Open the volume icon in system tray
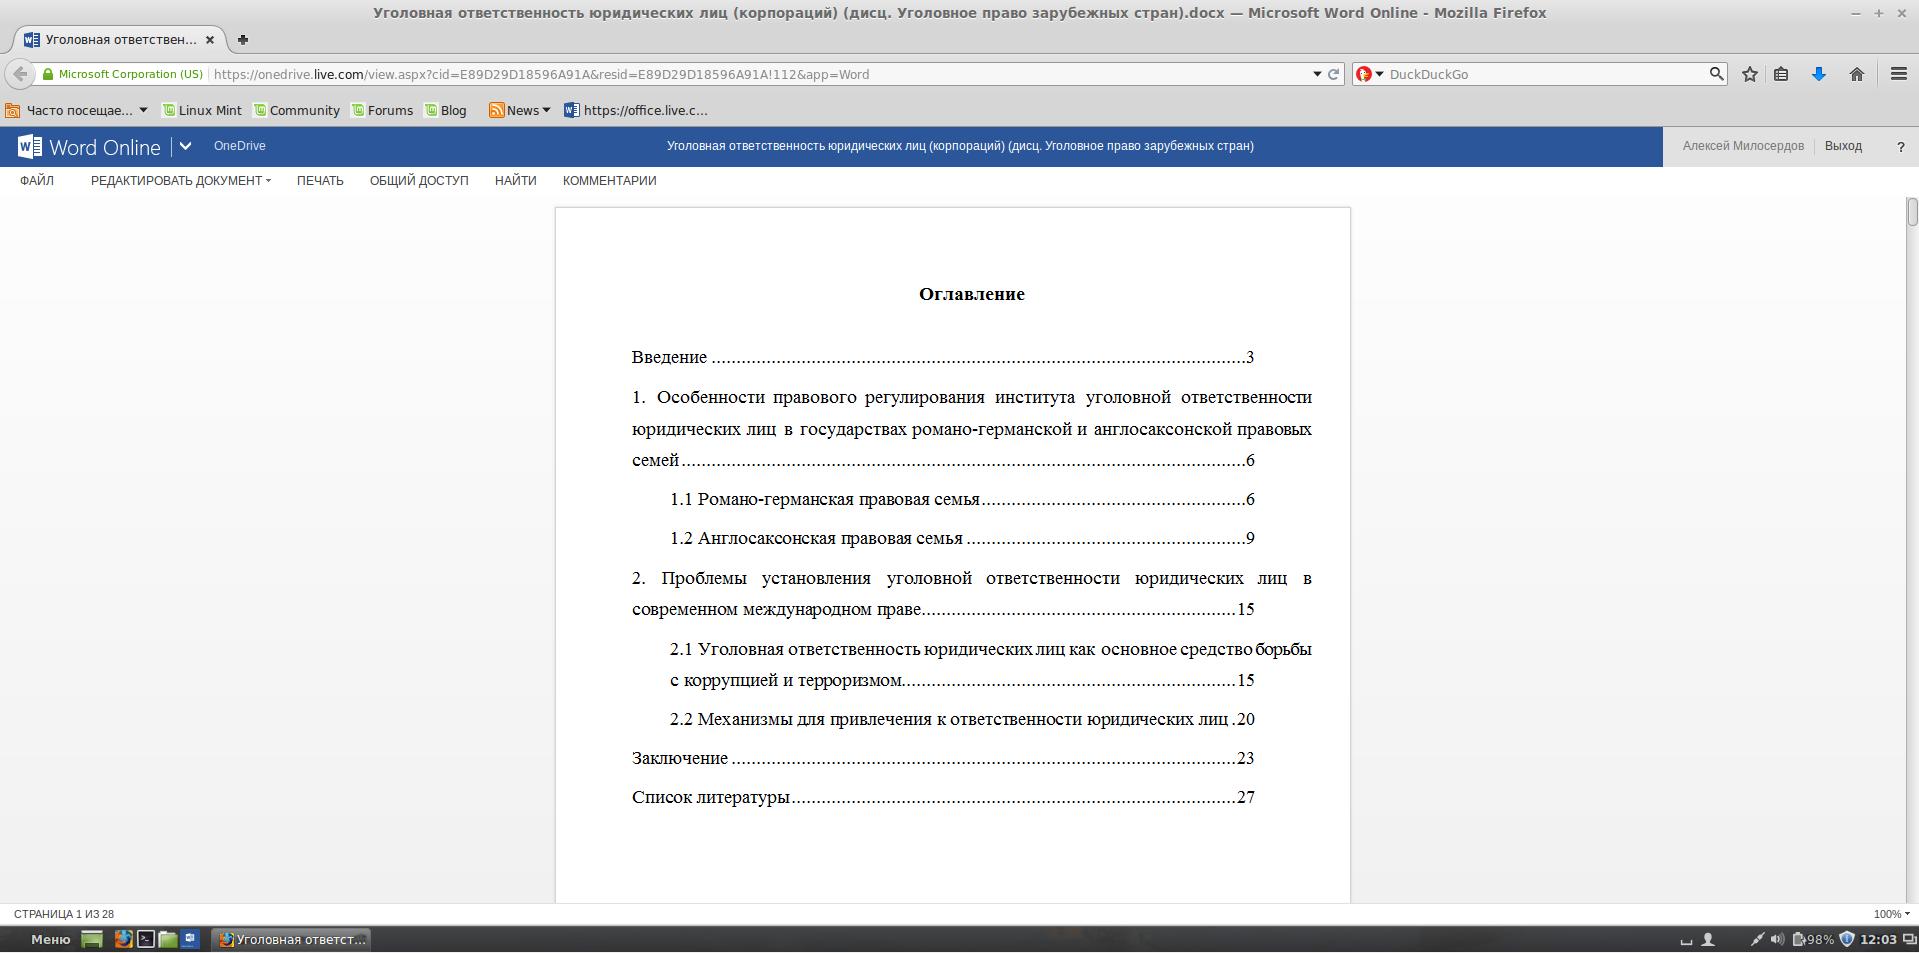This screenshot has height=953, width=1919. 1776,939
